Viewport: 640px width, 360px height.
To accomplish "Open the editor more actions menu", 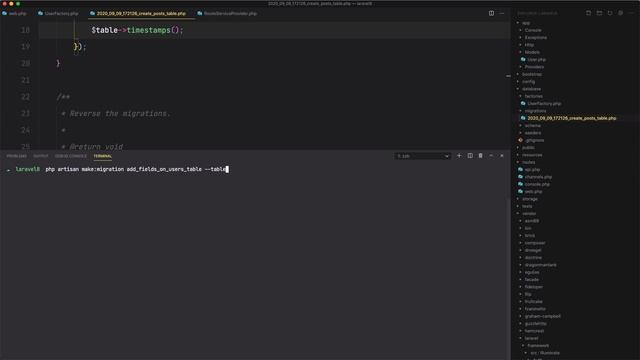I will point(502,13).
